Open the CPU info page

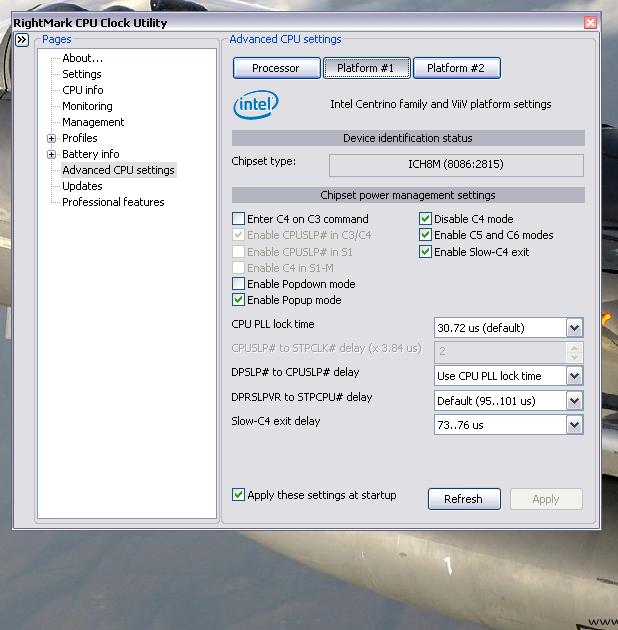click(83, 90)
